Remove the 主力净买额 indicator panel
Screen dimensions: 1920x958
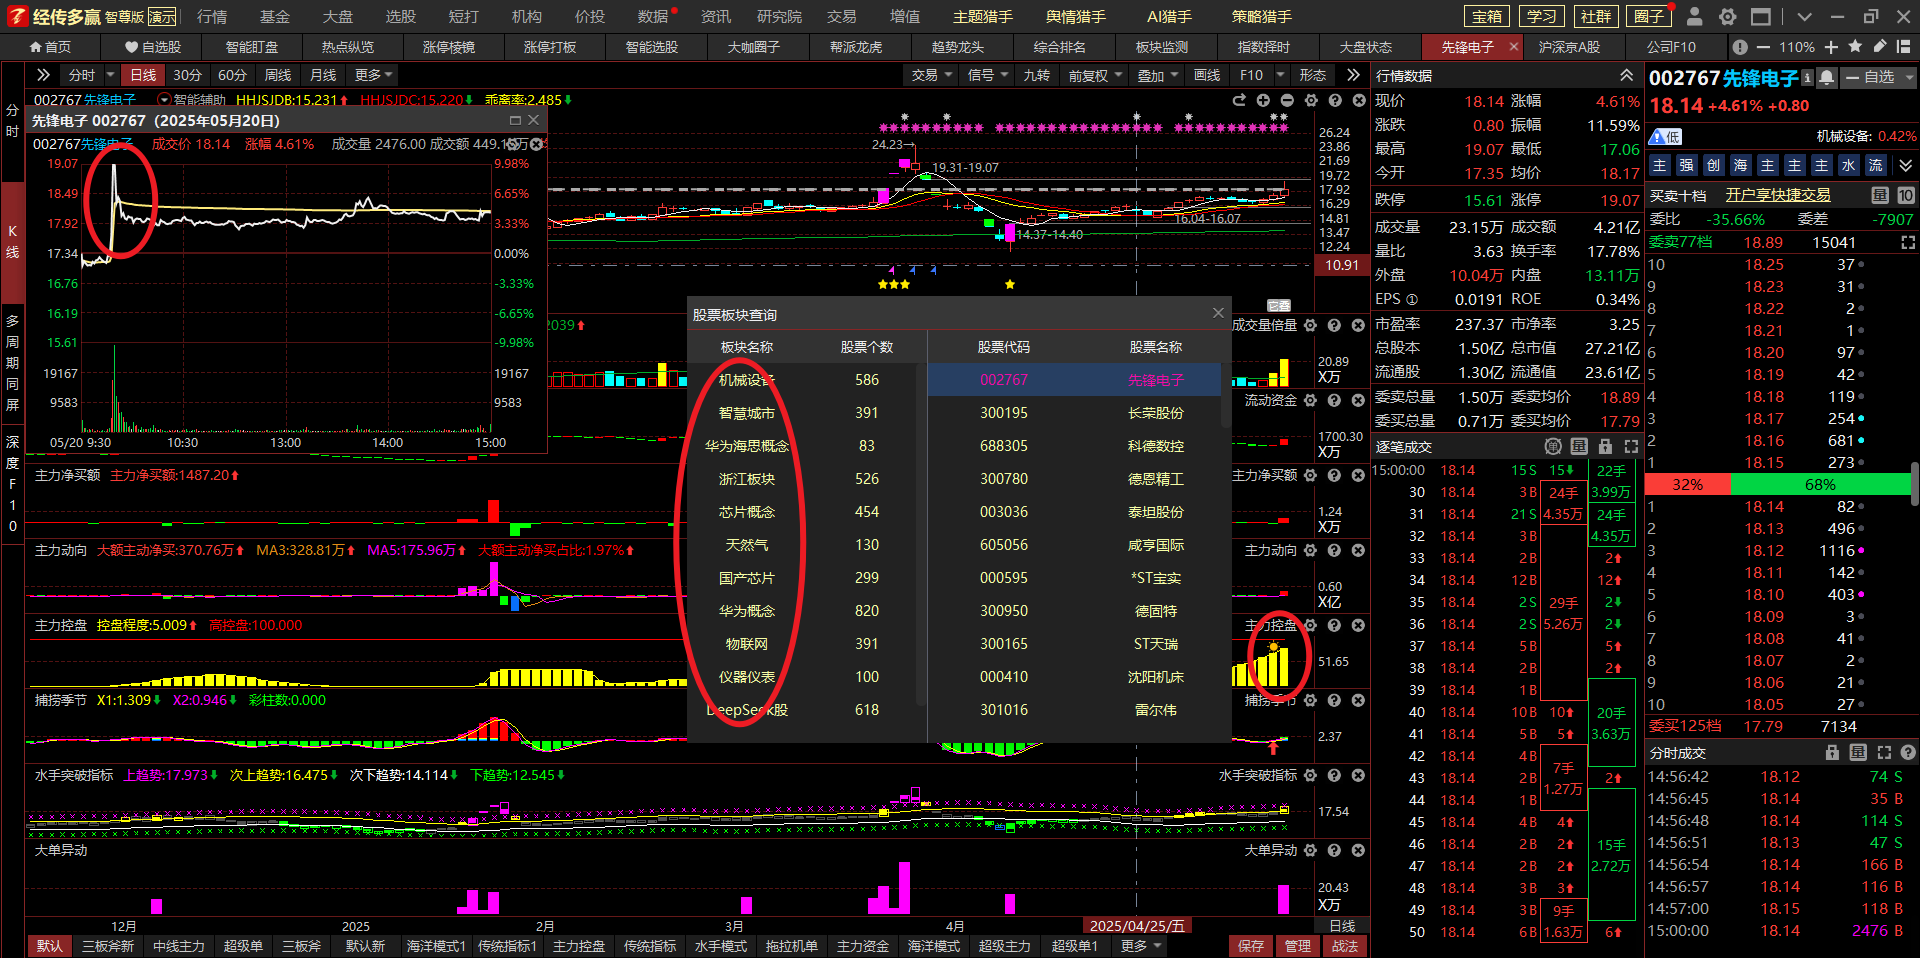point(1358,475)
